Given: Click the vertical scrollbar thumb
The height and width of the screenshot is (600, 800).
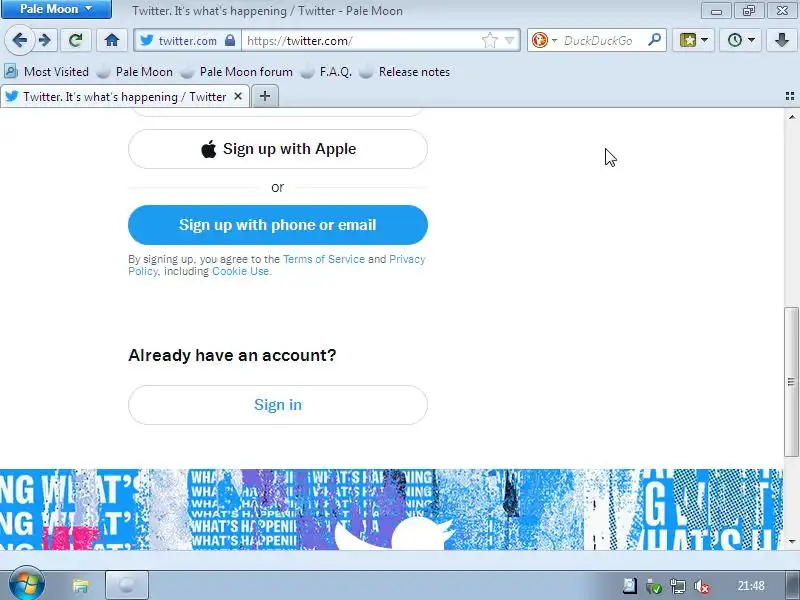Looking at the screenshot, I should tap(791, 382).
